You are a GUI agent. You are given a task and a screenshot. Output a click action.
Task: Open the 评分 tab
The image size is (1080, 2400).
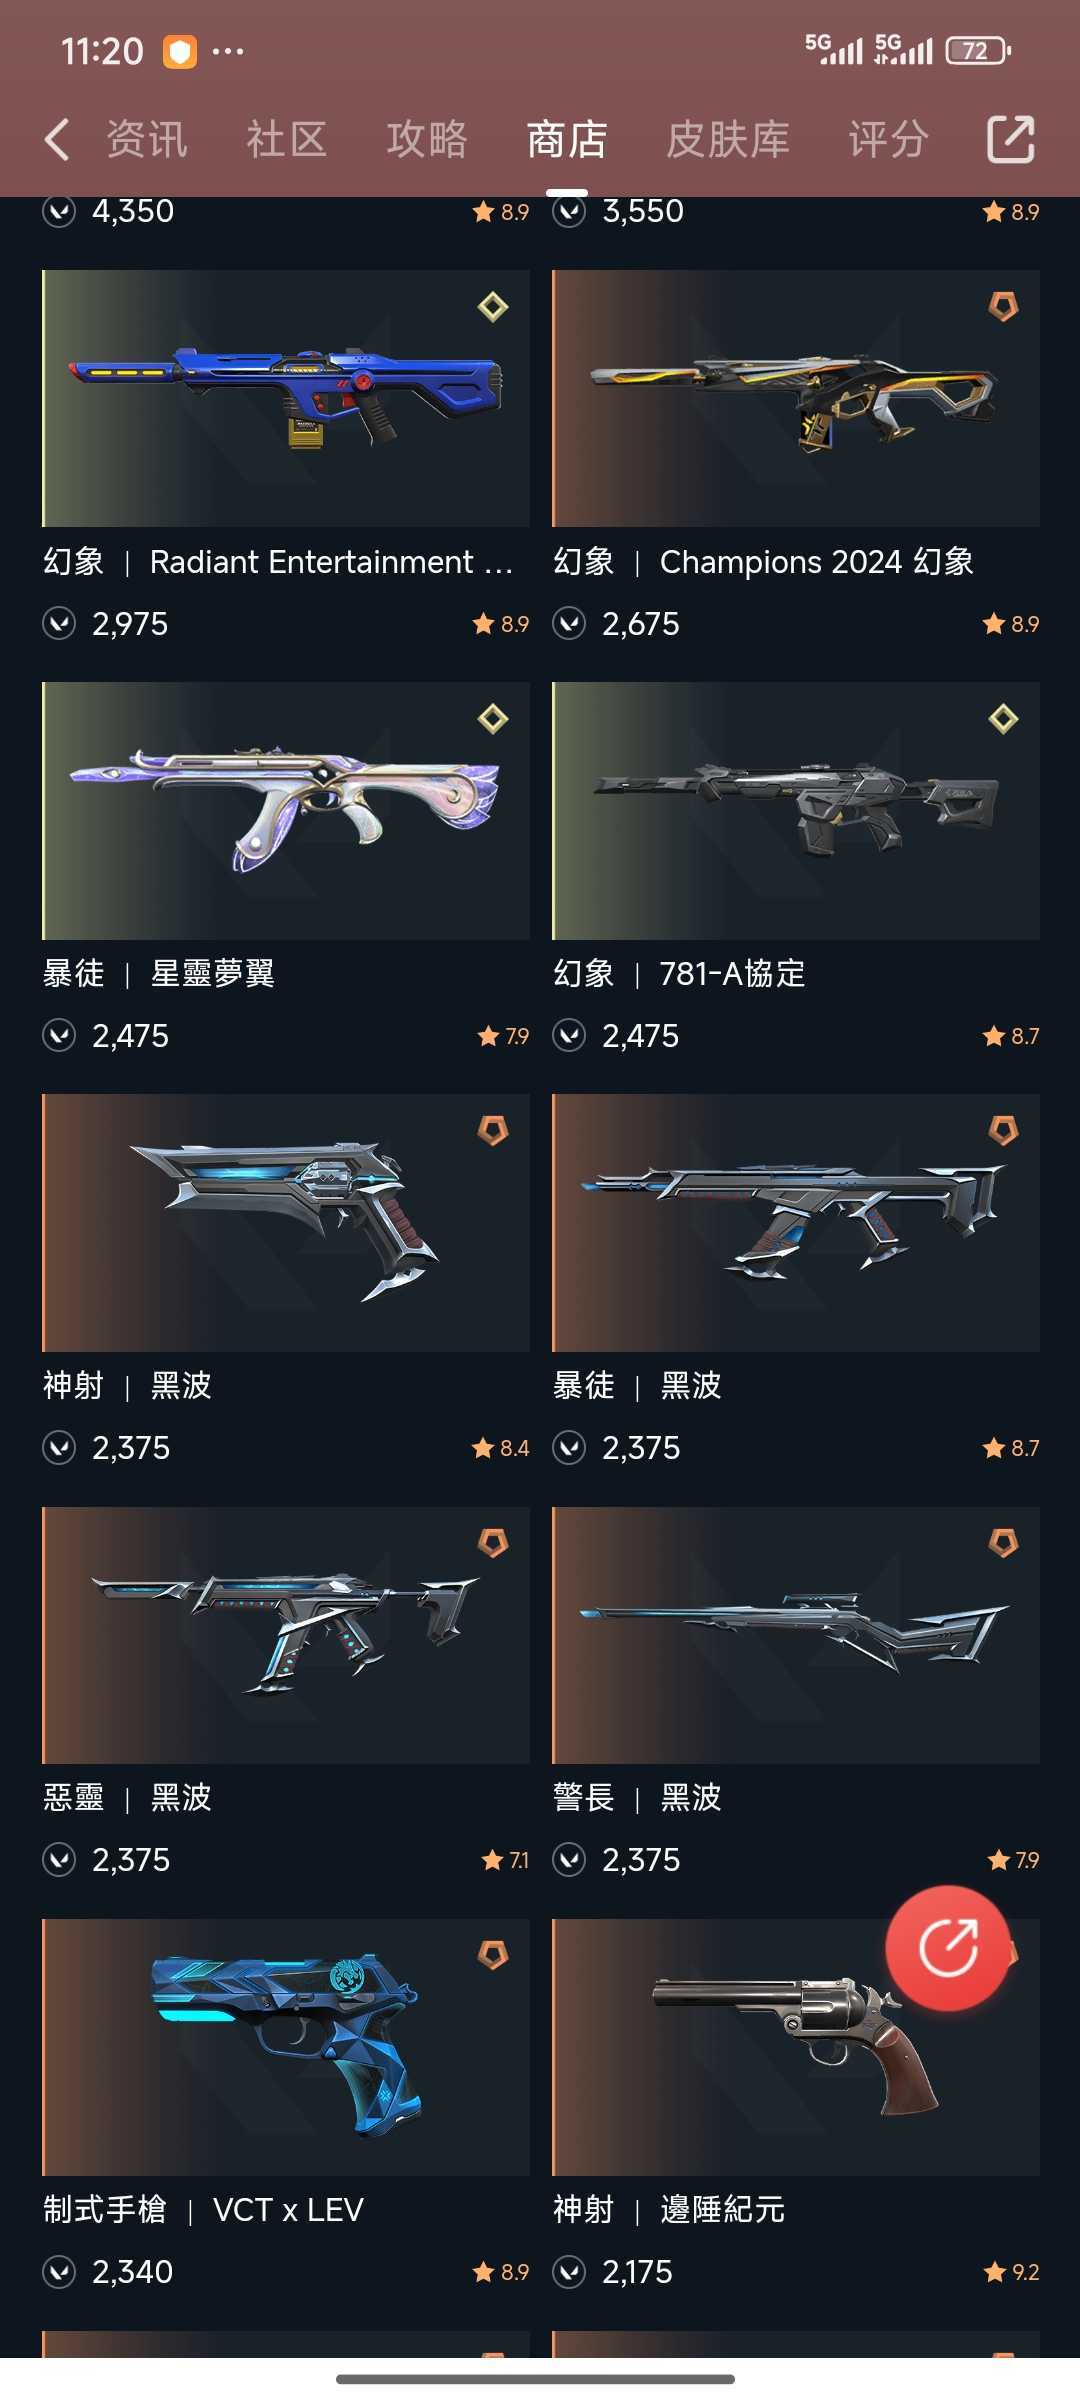(888, 139)
